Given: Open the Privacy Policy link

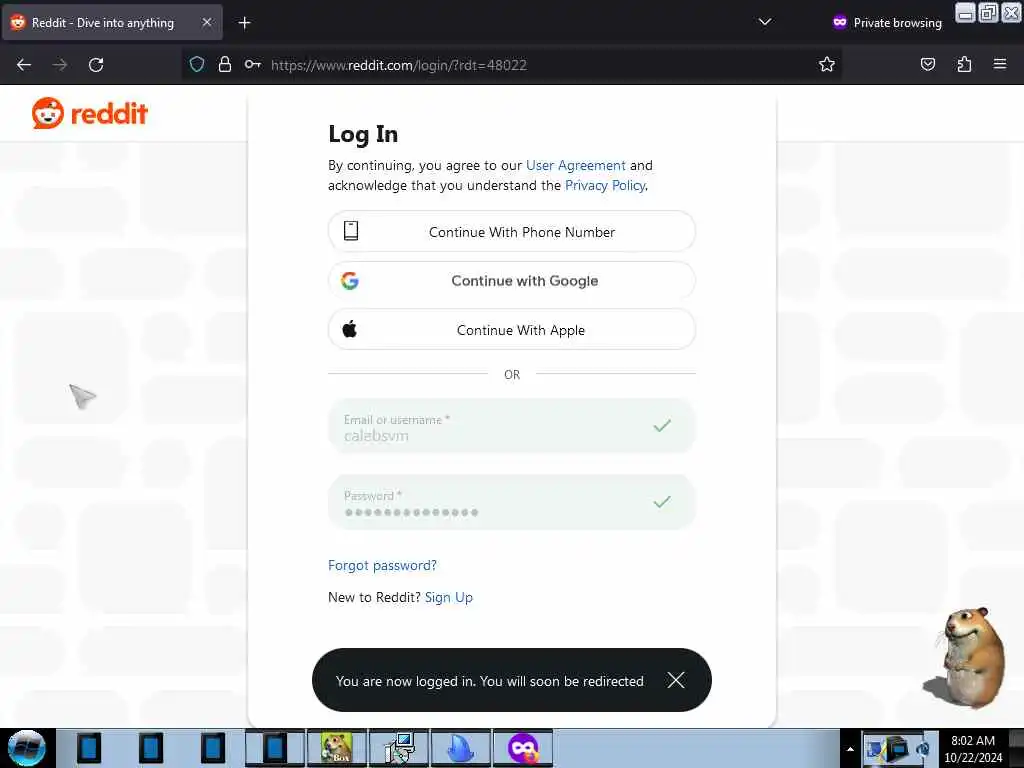Looking at the screenshot, I should (605, 185).
